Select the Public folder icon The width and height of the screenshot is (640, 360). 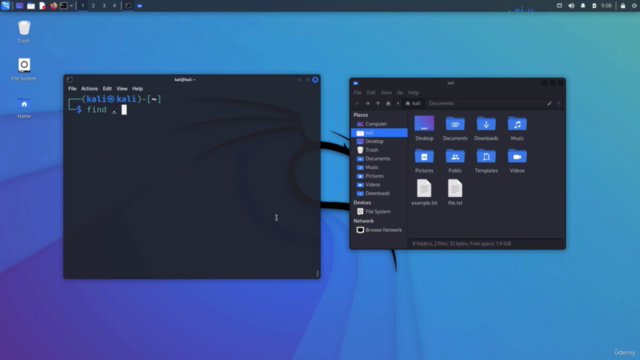click(x=455, y=160)
